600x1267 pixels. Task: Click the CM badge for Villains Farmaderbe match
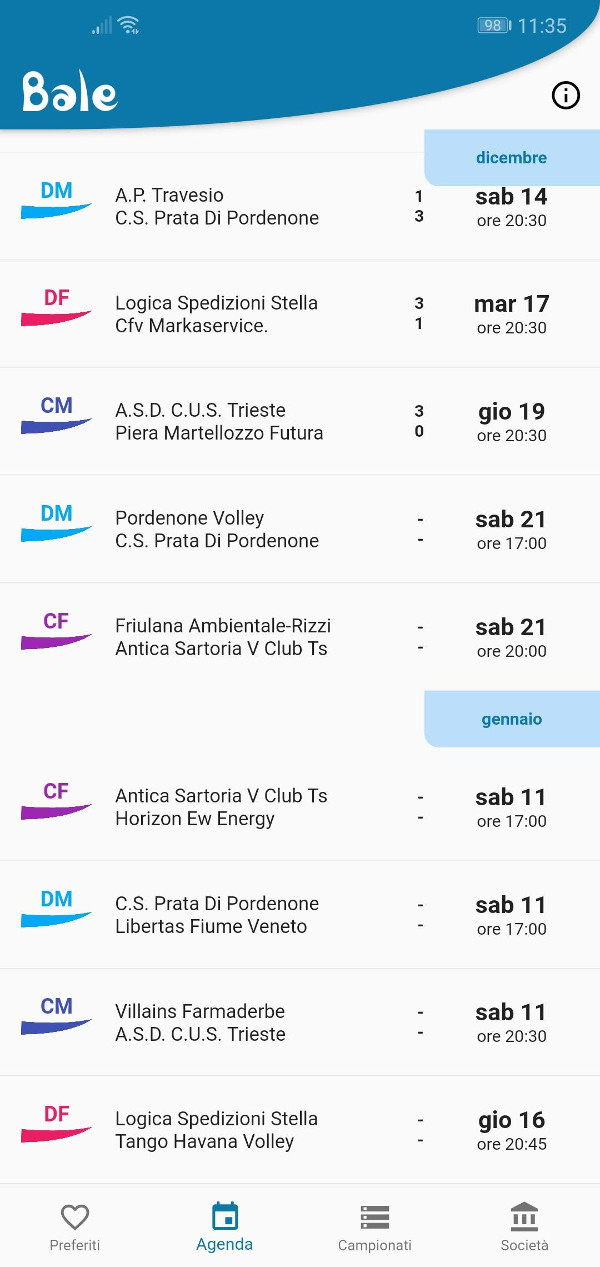point(57,1016)
